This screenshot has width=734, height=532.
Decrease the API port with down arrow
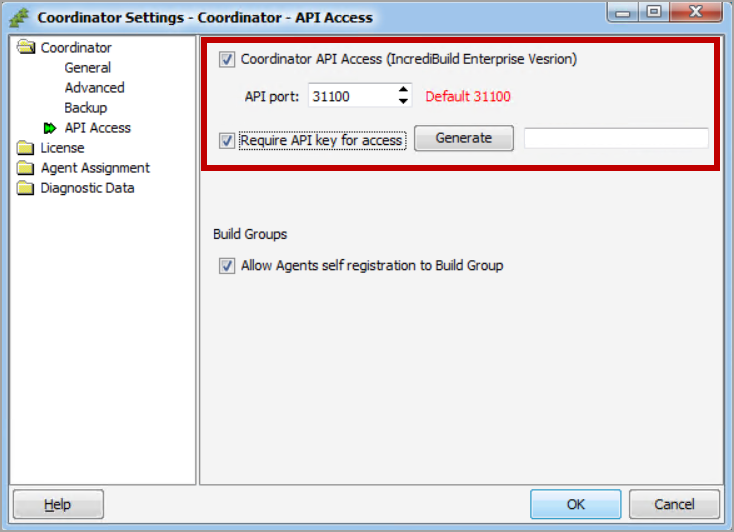click(403, 101)
